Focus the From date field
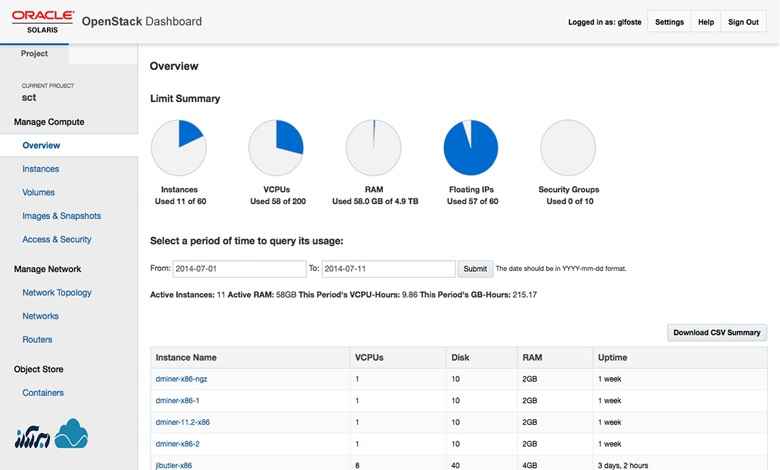 coord(239,269)
